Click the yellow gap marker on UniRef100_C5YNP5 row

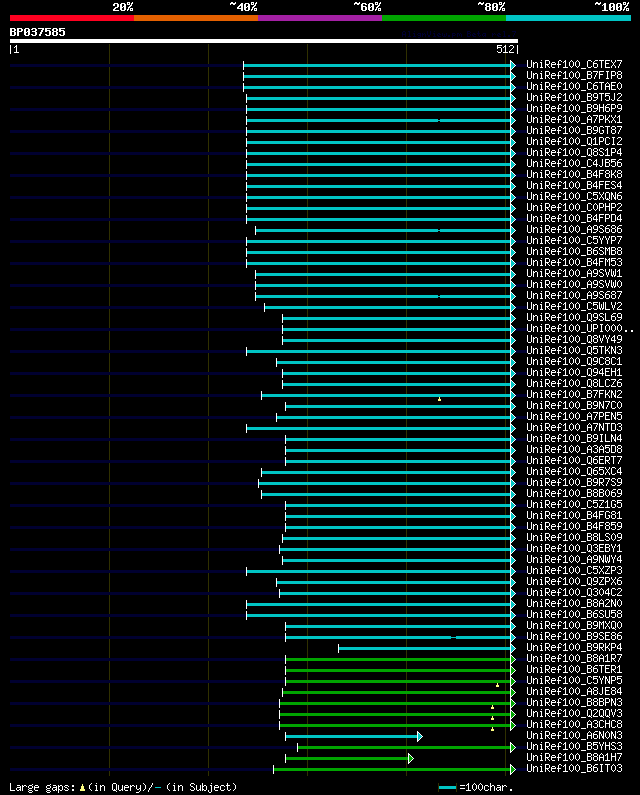tap(497, 685)
